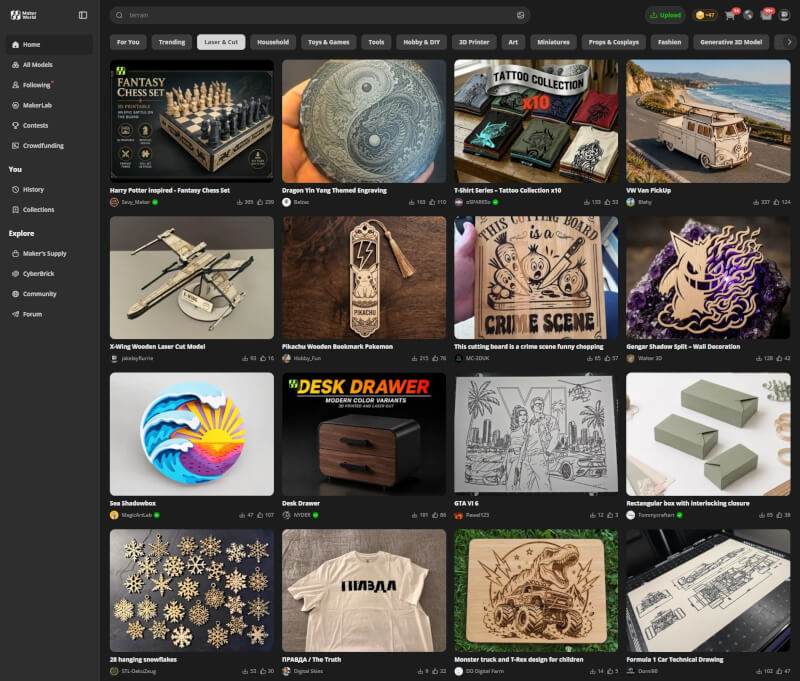Open the Monster truck T-Rex thumbnail
The width and height of the screenshot is (800, 681).
(536, 590)
